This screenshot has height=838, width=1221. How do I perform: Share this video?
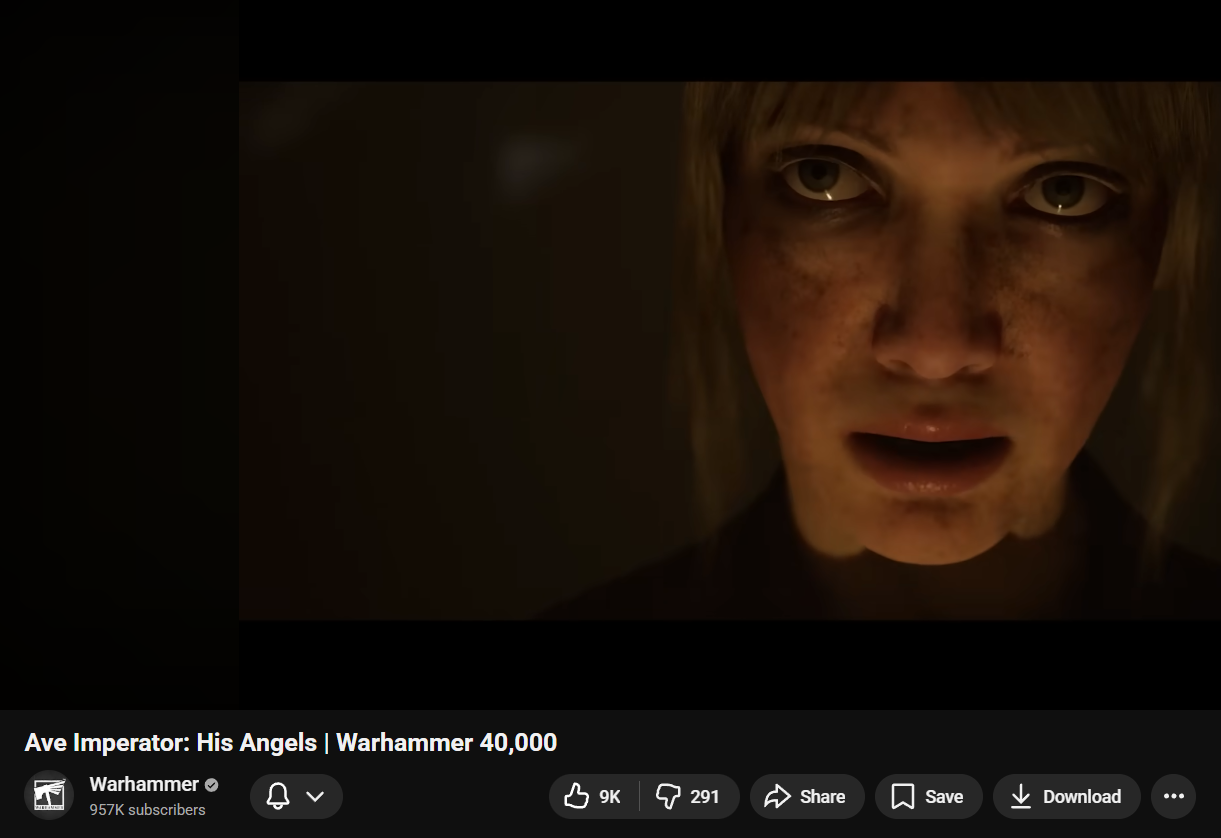(x=807, y=797)
